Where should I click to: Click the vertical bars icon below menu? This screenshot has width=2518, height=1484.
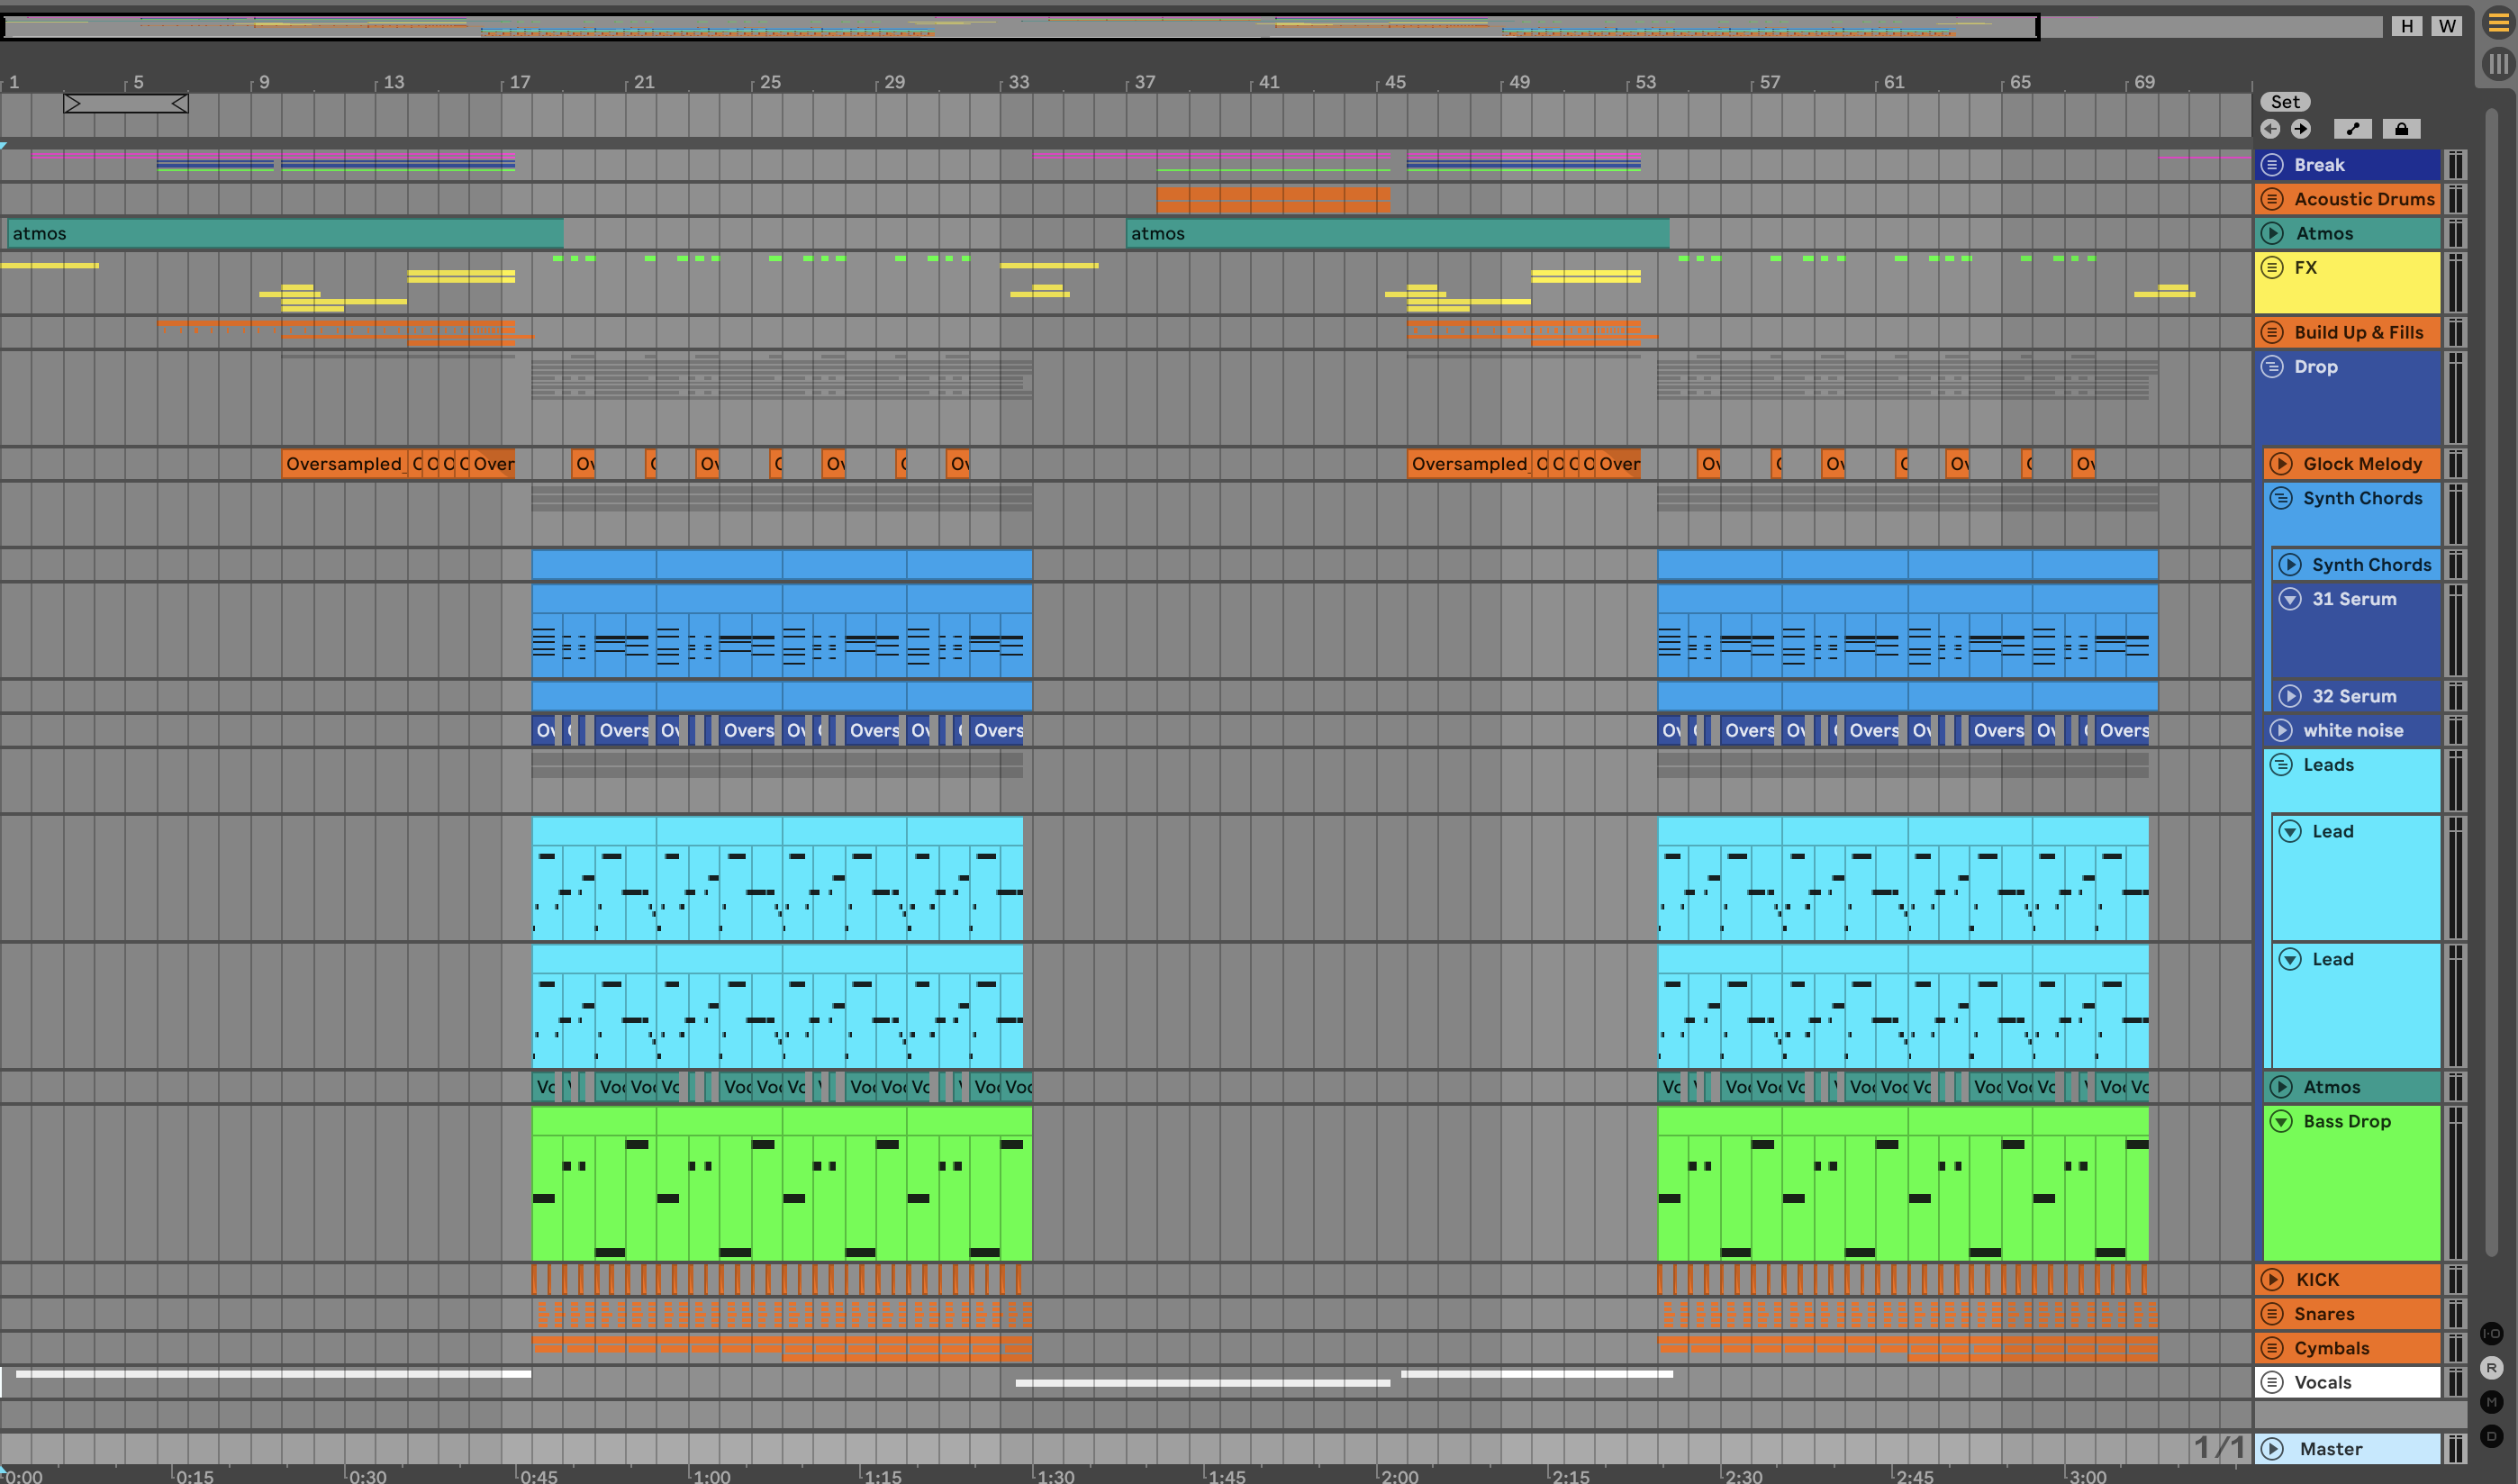(2497, 64)
